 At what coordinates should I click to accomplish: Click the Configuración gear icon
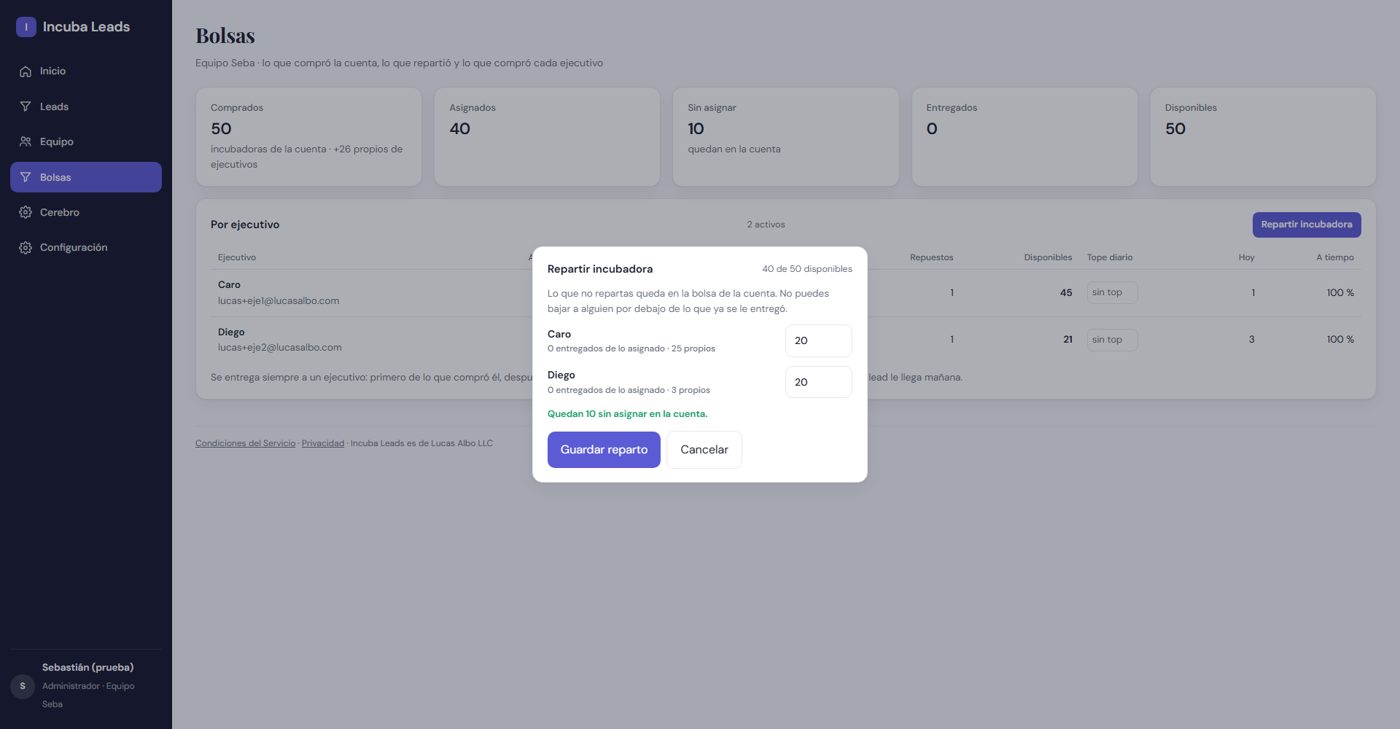coord(25,247)
